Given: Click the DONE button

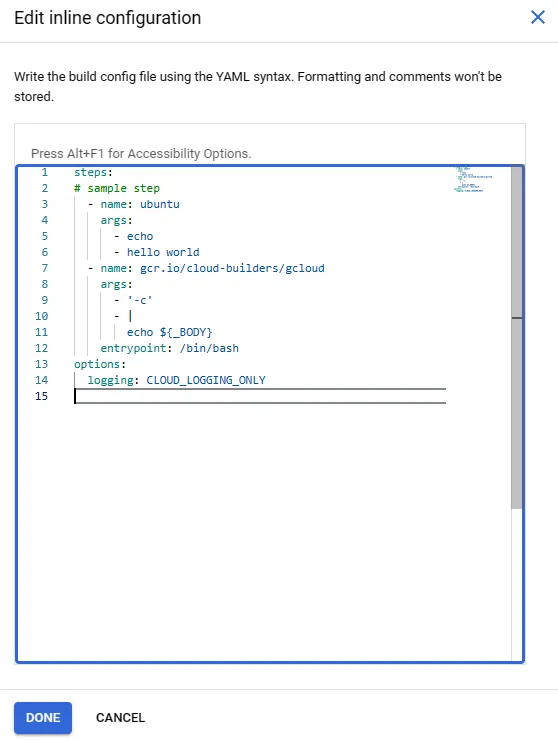Looking at the screenshot, I should click(43, 717).
